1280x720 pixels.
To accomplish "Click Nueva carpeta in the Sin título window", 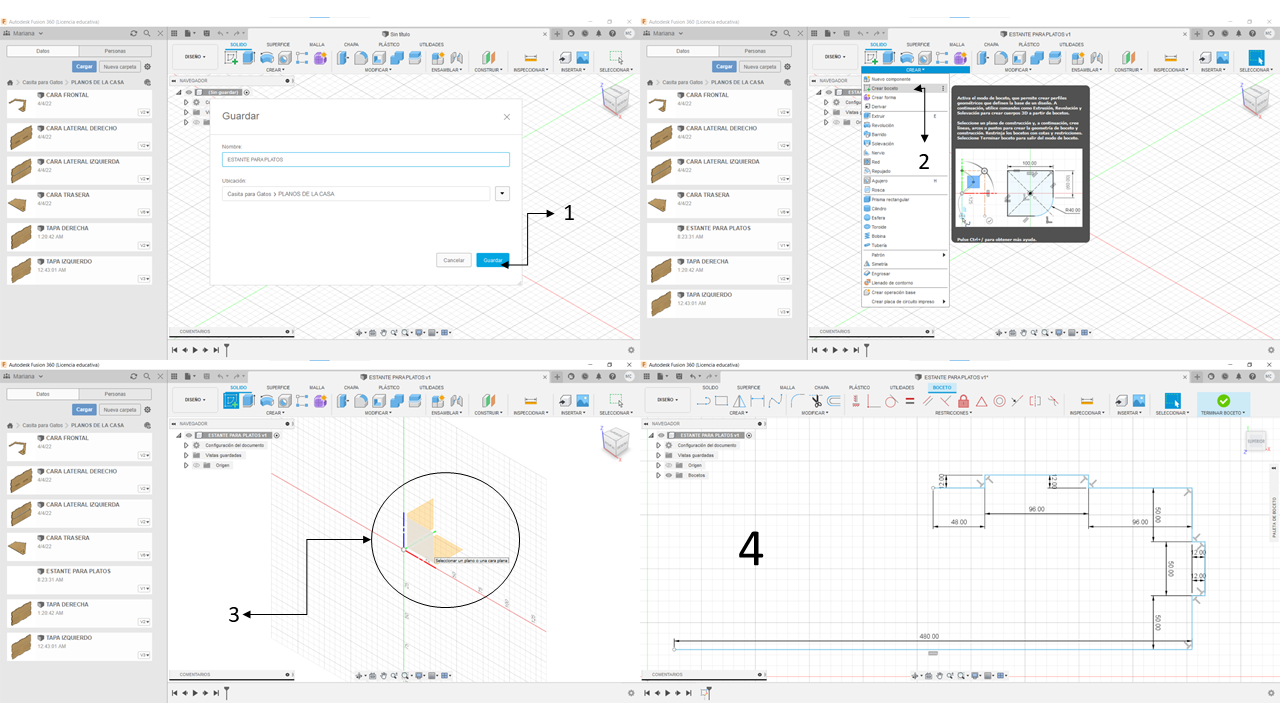I will tap(120, 67).
